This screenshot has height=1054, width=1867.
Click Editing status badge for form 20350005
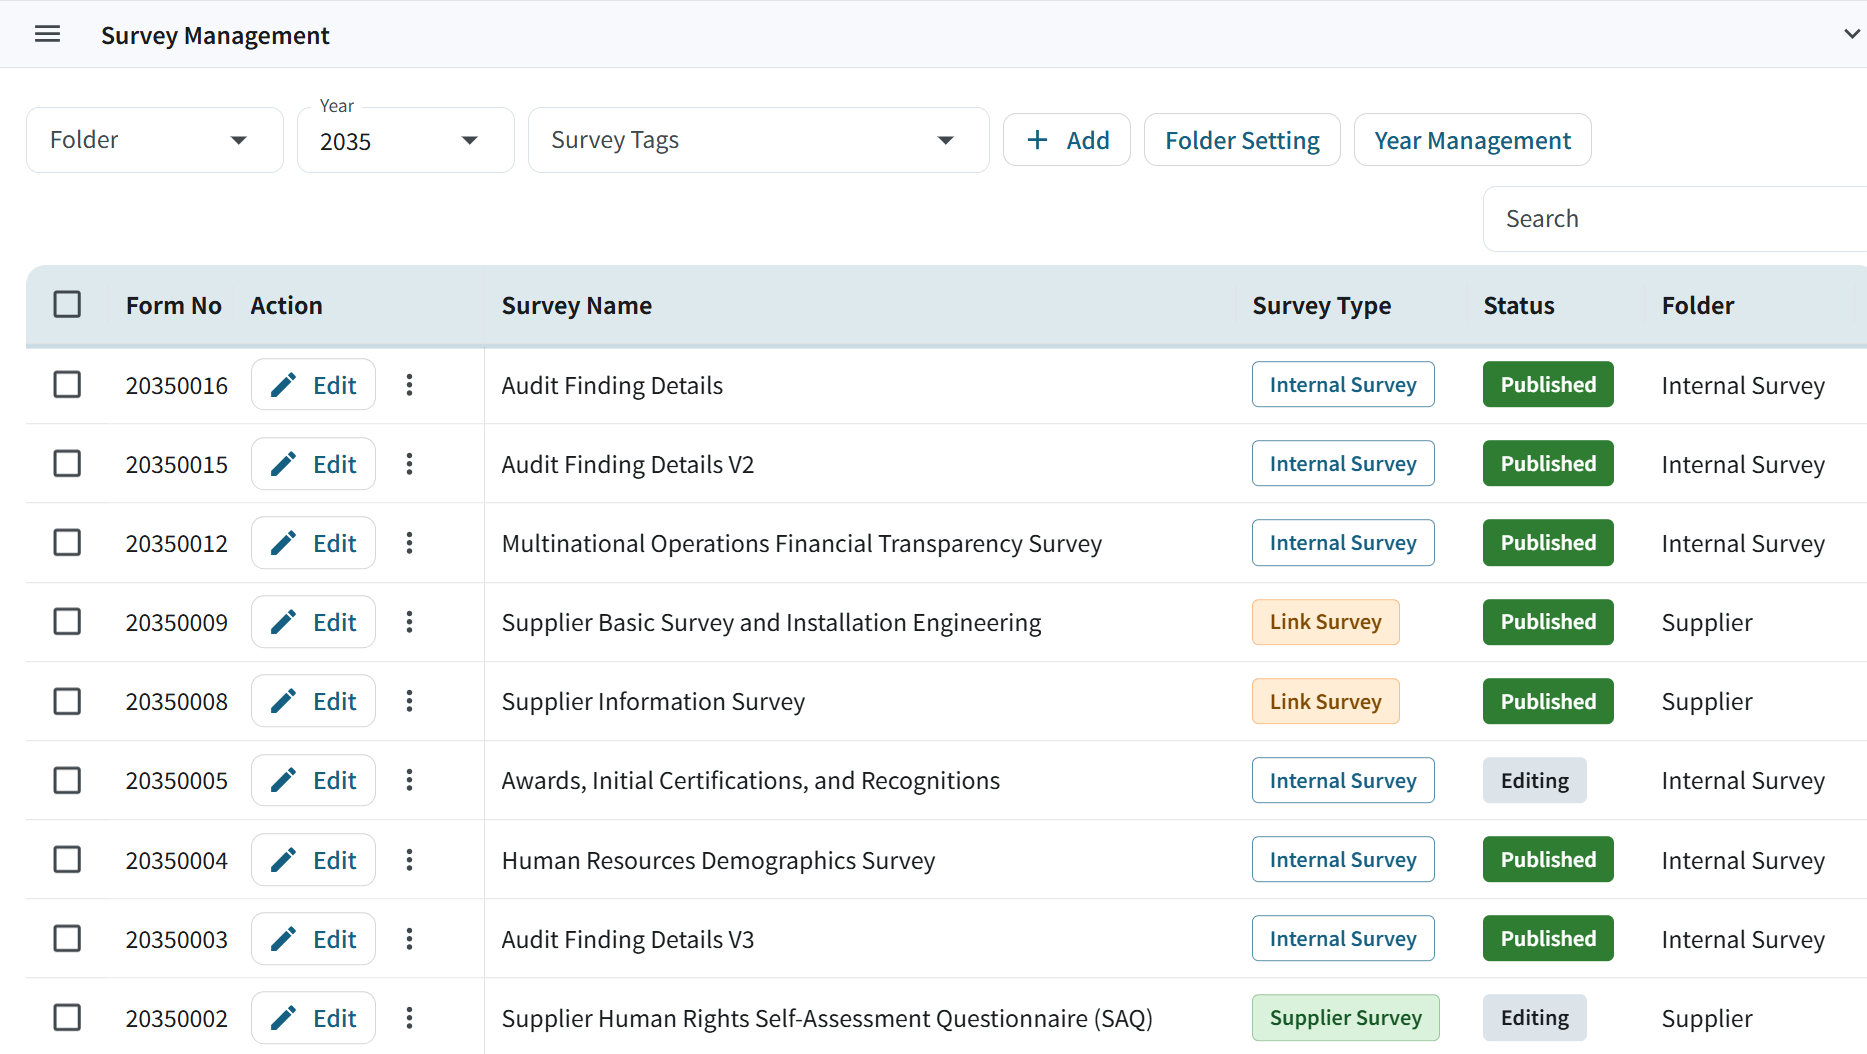pos(1534,780)
